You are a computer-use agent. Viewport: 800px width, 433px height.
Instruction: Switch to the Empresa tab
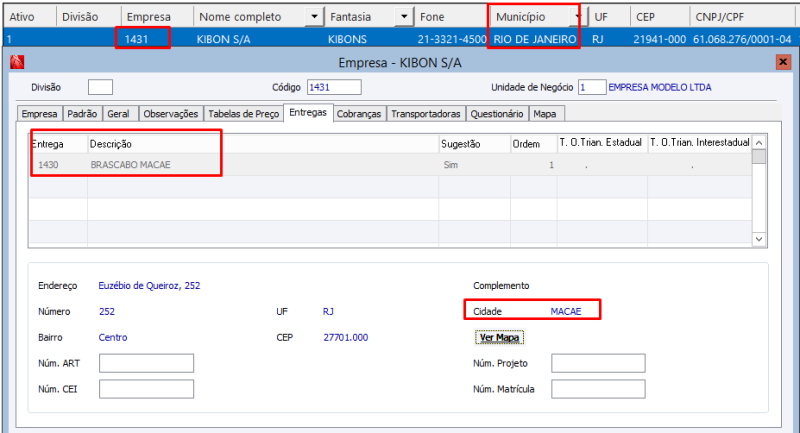(39, 114)
